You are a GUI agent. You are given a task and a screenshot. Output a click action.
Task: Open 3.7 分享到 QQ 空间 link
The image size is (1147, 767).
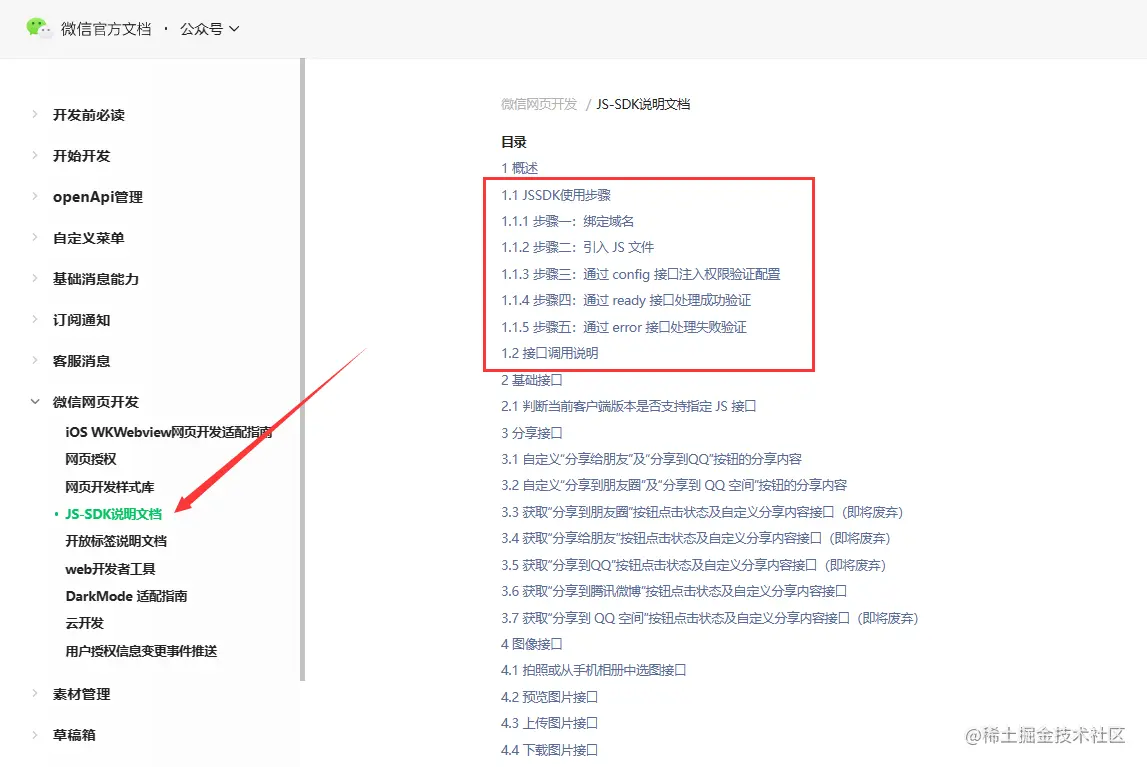(x=710, y=618)
